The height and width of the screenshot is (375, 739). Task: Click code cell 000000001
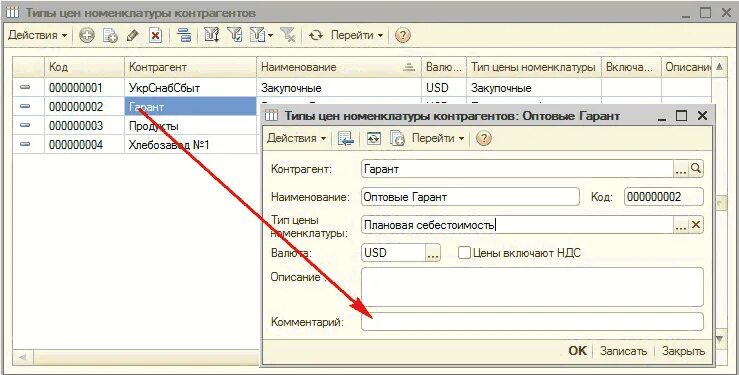pyautogui.click(x=84, y=88)
